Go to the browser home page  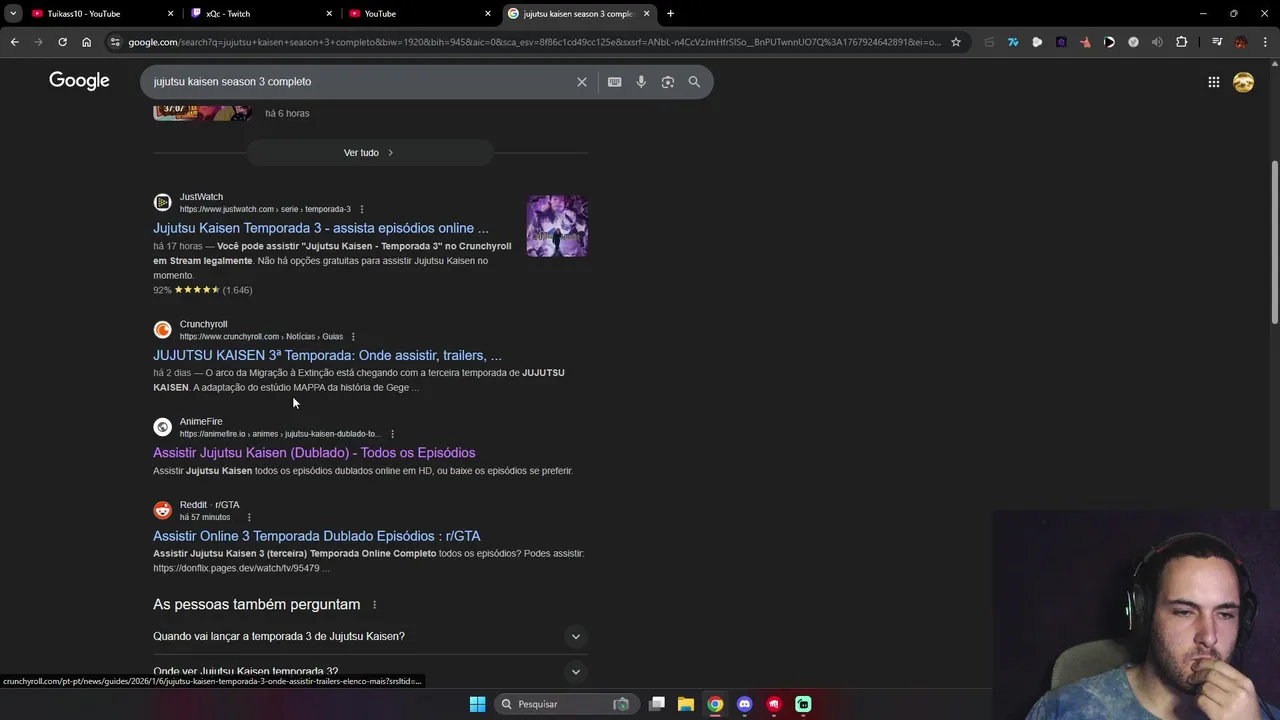pyautogui.click(x=87, y=42)
